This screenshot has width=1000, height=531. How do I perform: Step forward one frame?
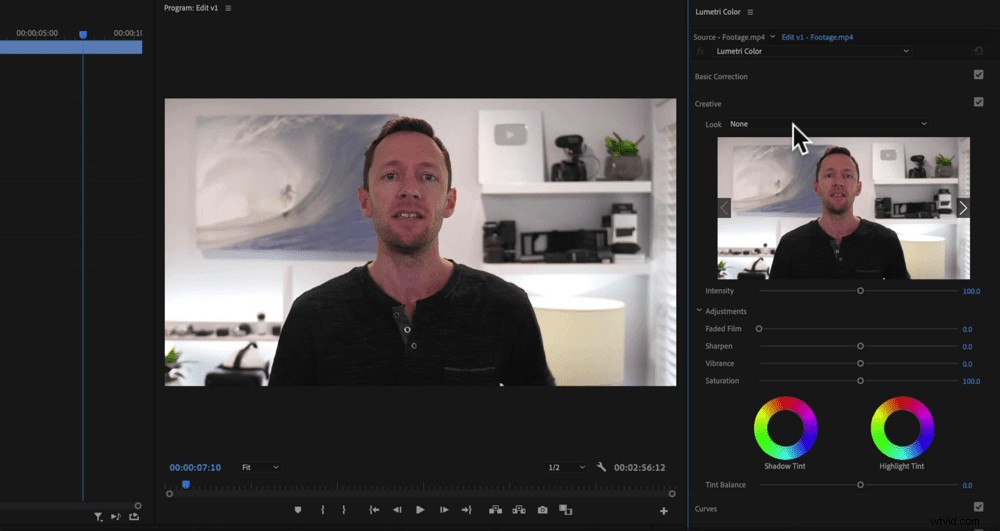pyautogui.click(x=444, y=510)
